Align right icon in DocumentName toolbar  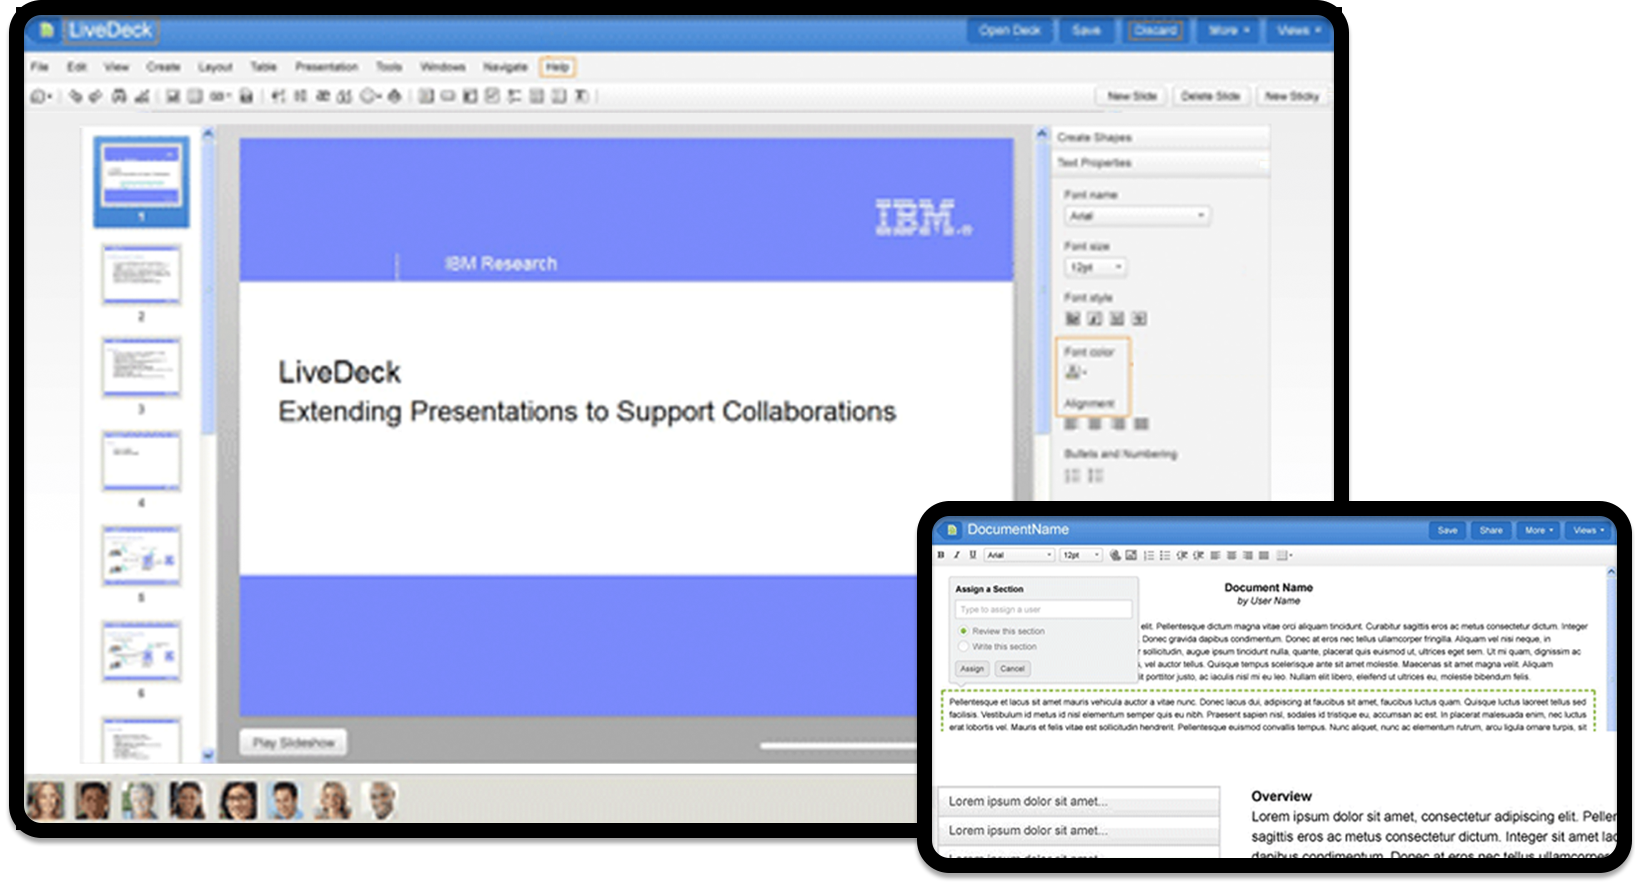[1247, 555]
